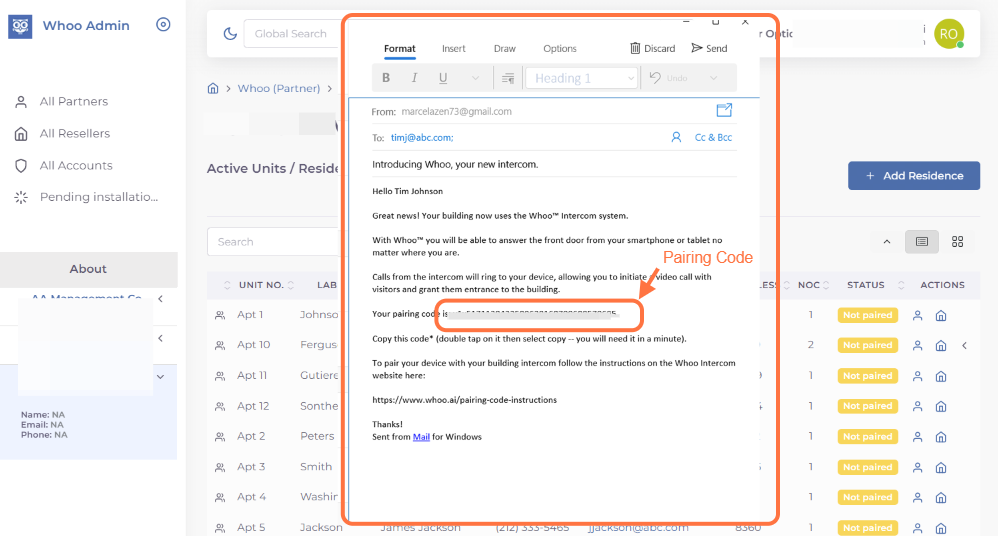998x536 pixels.
Task: Open Undo dropdown arrow
Action: [x=713, y=78]
